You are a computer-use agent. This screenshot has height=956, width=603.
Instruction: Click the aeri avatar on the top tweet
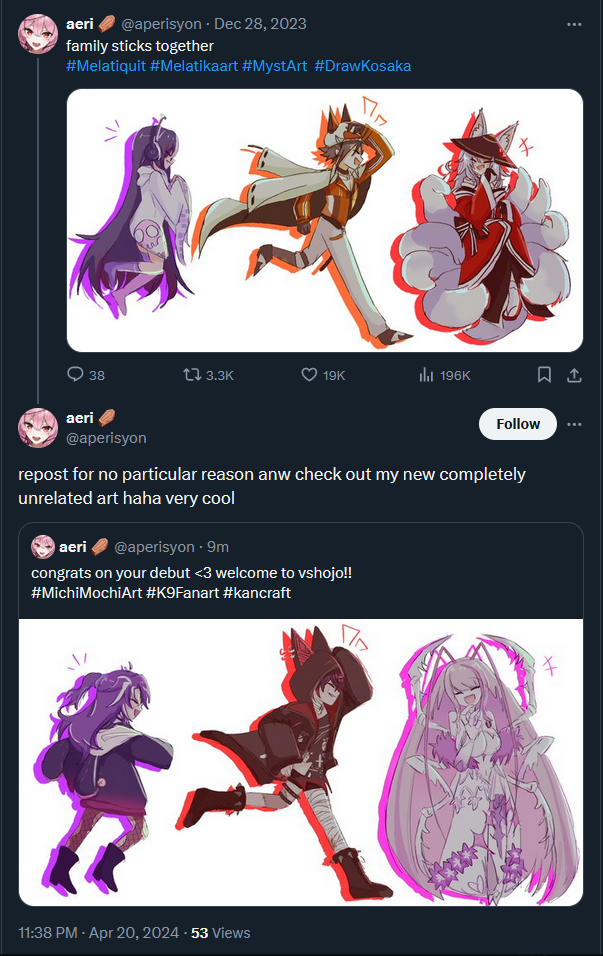pyautogui.click(x=38, y=34)
